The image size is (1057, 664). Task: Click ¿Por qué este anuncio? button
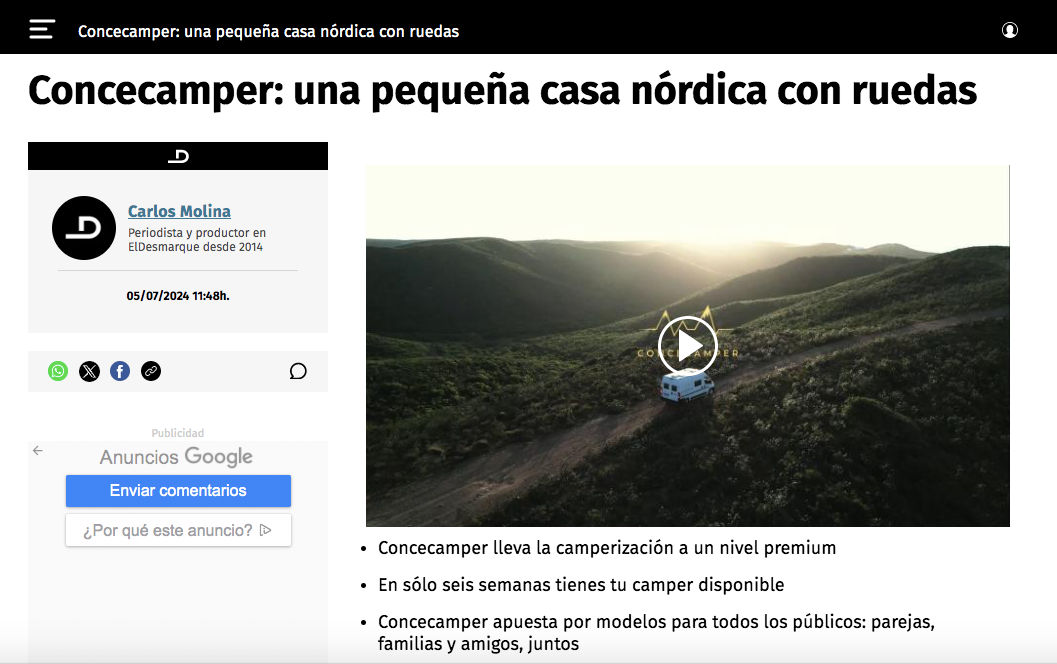[179, 531]
